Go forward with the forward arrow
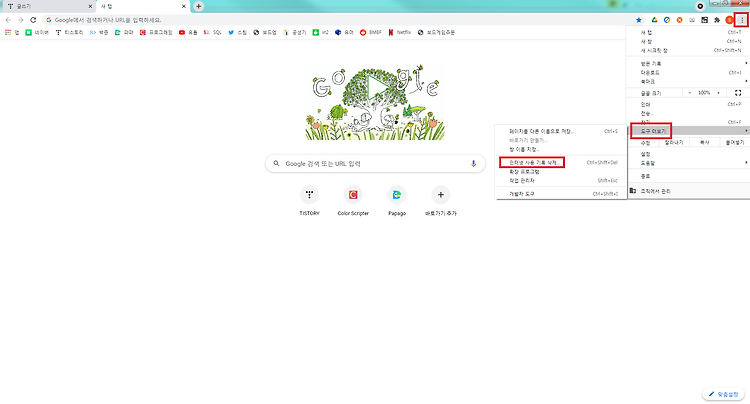Image resolution: width=750 pixels, height=404 pixels. pyautogui.click(x=21, y=20)
